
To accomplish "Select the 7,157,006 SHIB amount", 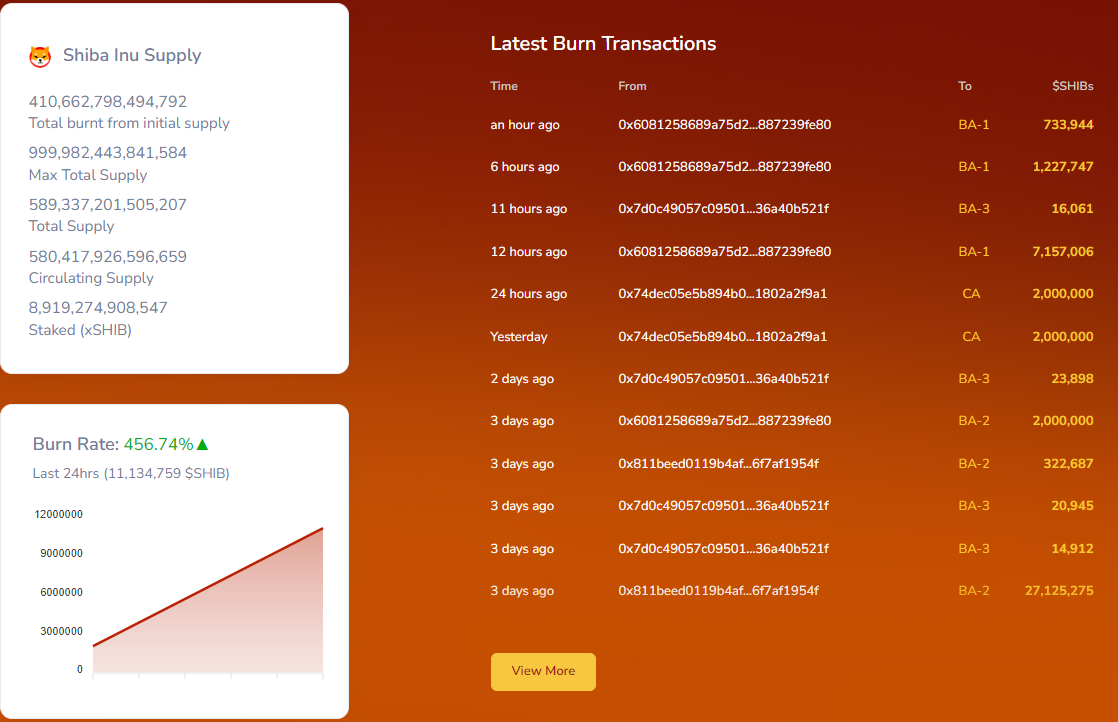I will click(1062, 252).
